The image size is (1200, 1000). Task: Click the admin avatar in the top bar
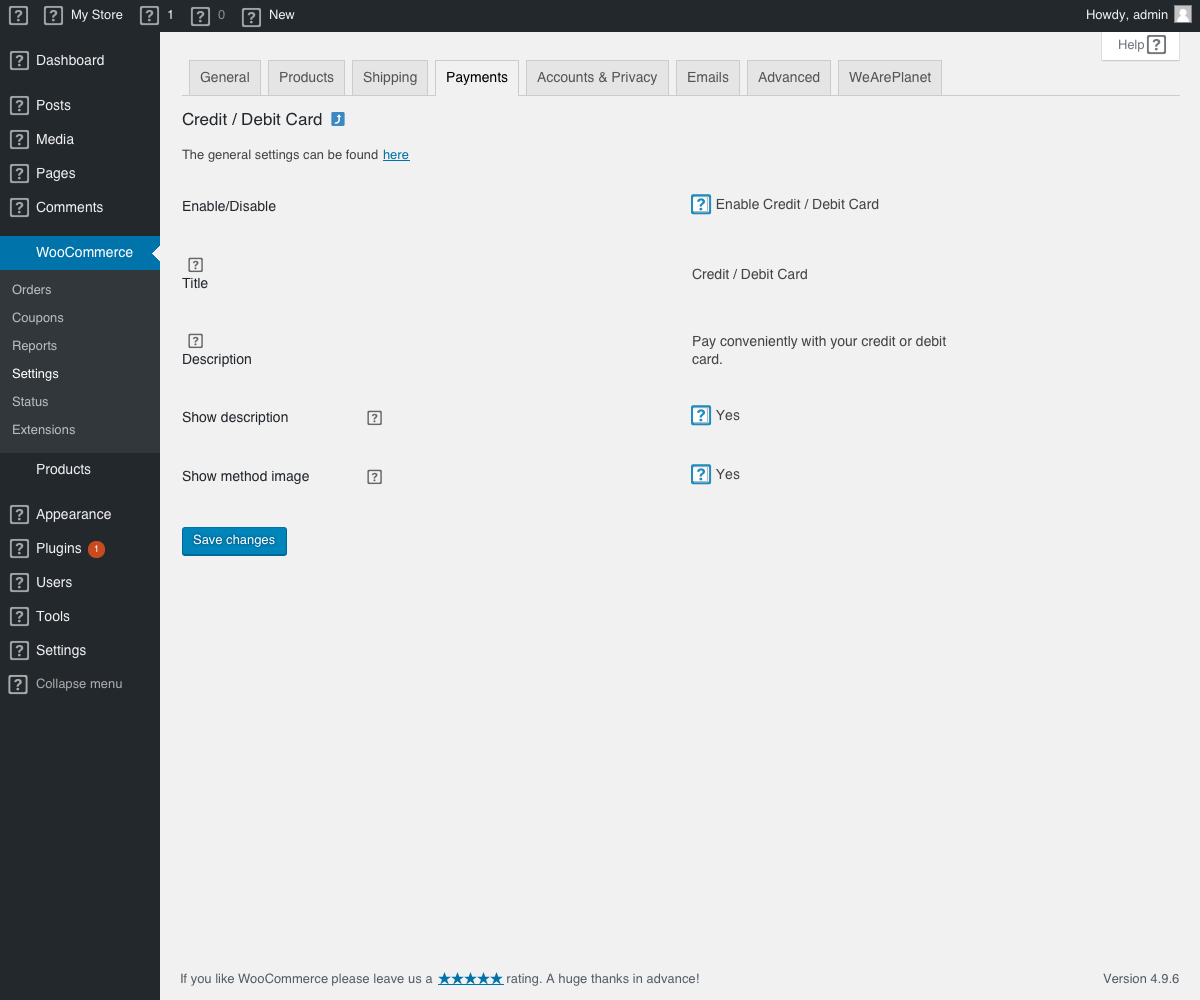tap(1181, 14)
